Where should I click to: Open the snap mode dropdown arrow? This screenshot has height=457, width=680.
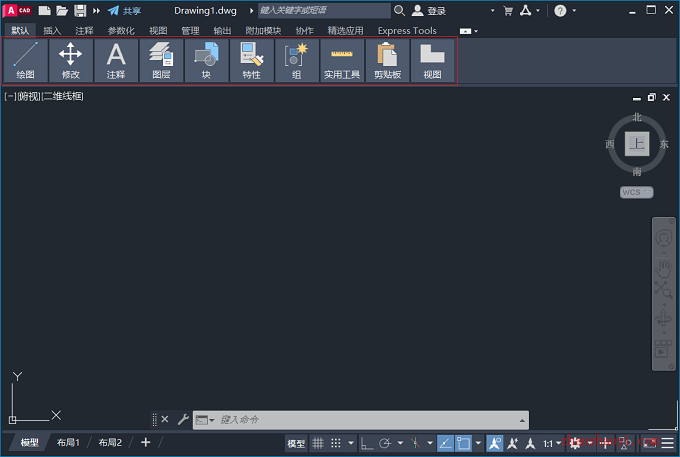pyautogui.click(x=350, y=443)
